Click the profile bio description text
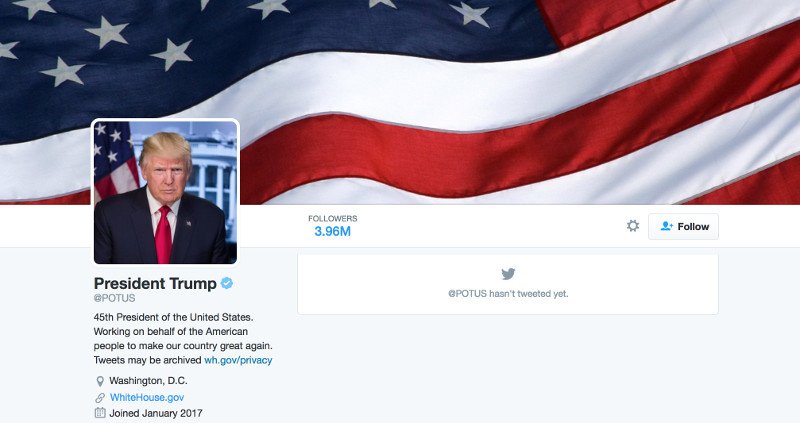The width and height of the screenshot is (800, 423). (183, 339)
